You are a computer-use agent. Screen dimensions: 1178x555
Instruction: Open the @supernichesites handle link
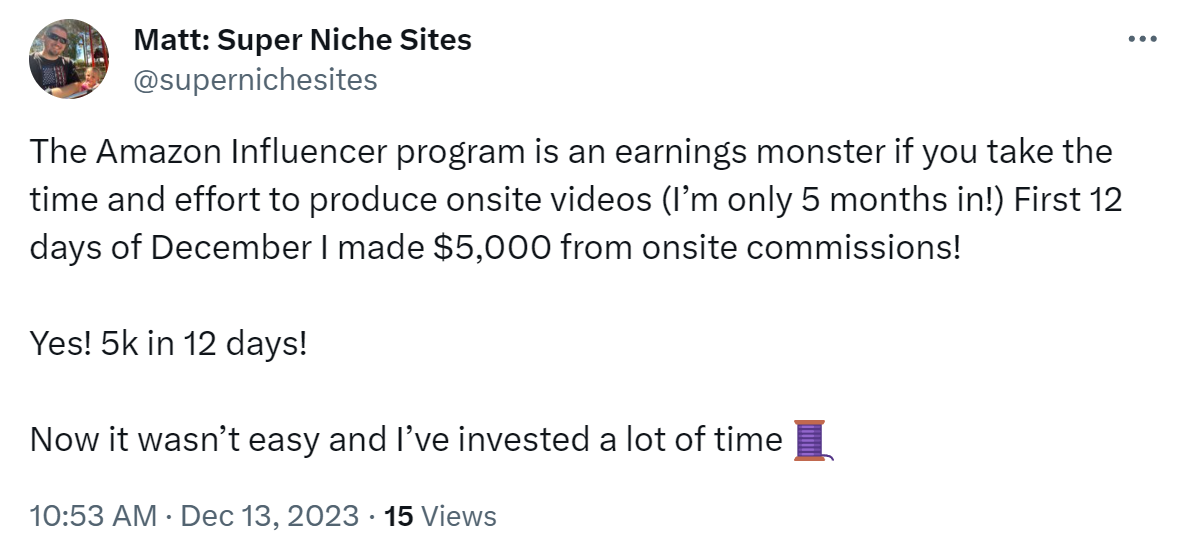pos(255,79)
